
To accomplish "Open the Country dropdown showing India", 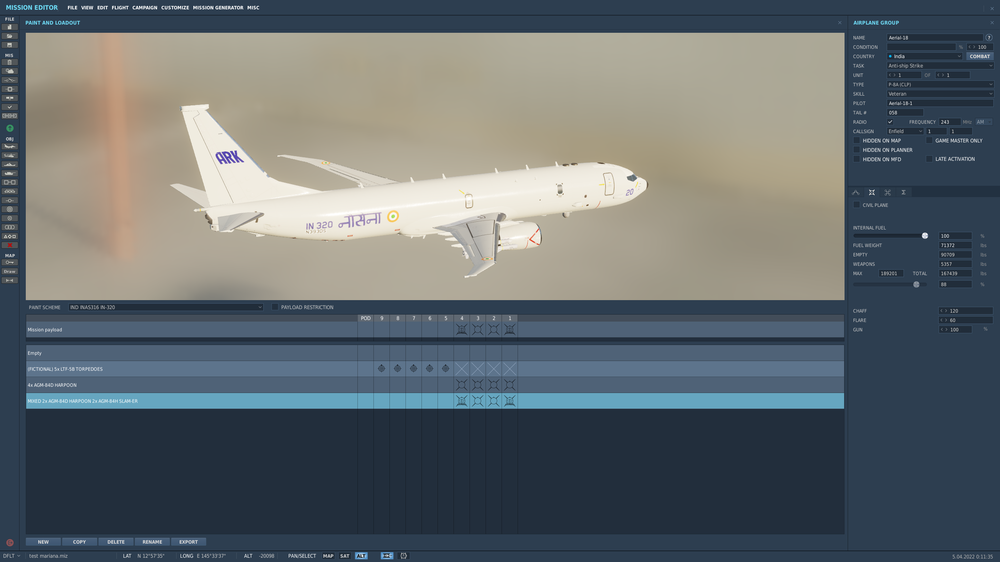I will 924,56.
